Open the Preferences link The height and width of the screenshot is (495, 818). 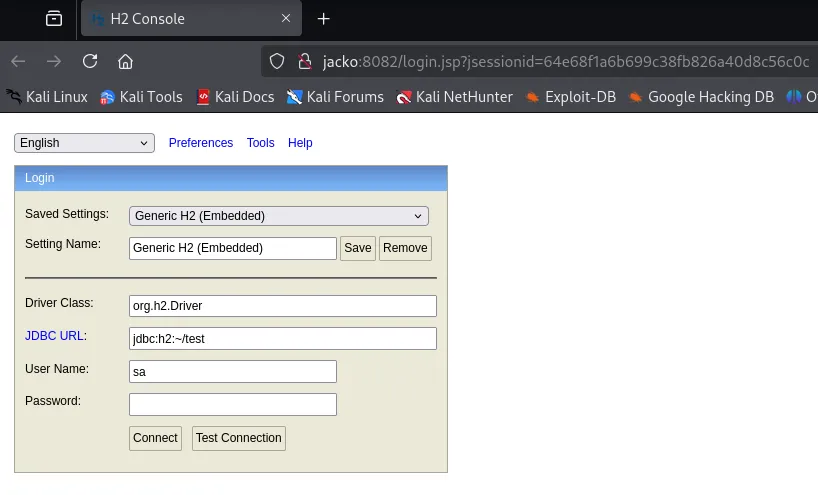pyautogui.click(x=201, y=143)
